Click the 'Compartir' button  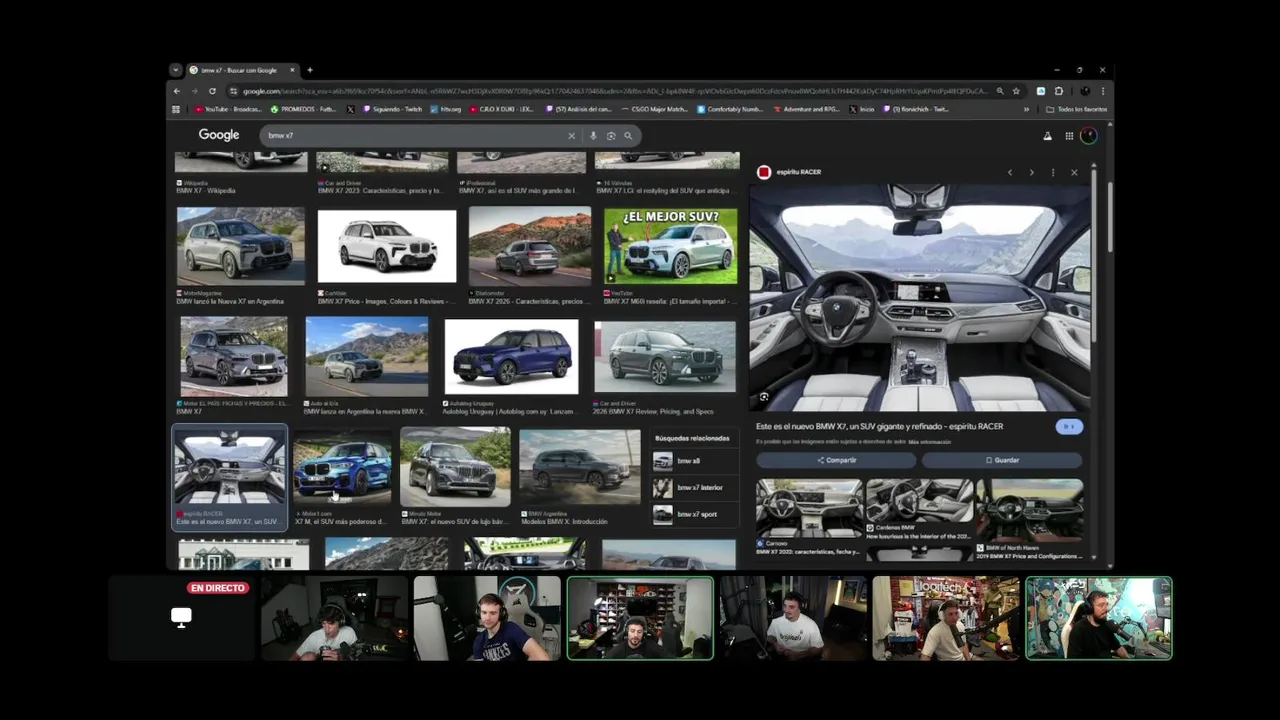[836, 460]
